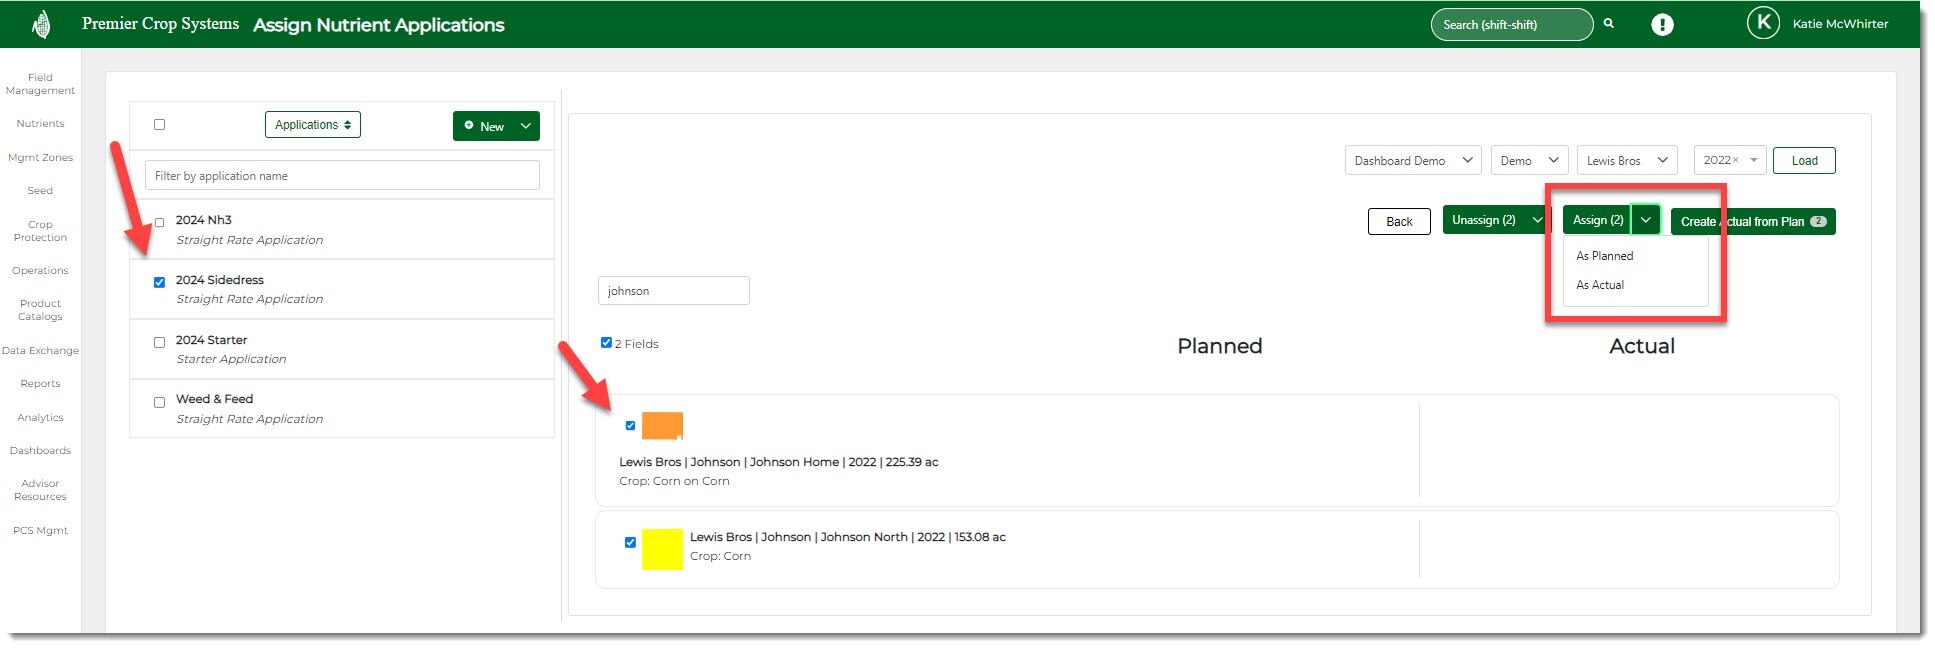Expand the Dashboard Demo dropdown
Image resolution: width=1935 pixels, height=648 pixels.
[1412, 161]
